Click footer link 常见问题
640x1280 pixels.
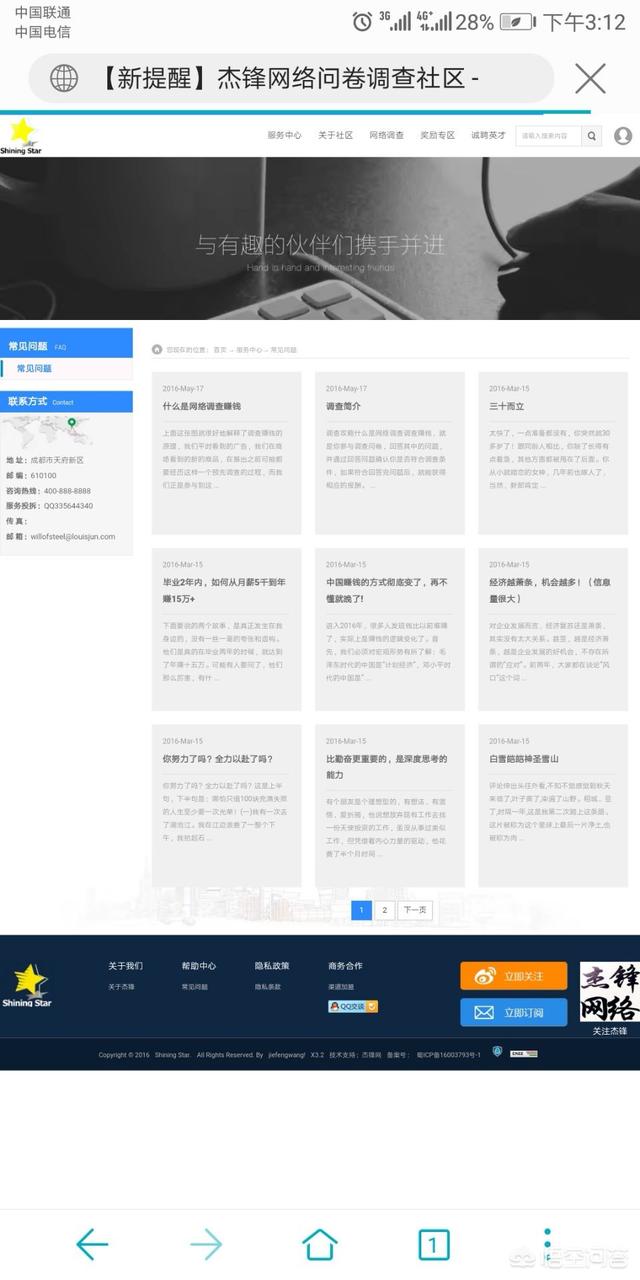click(195, 987)
